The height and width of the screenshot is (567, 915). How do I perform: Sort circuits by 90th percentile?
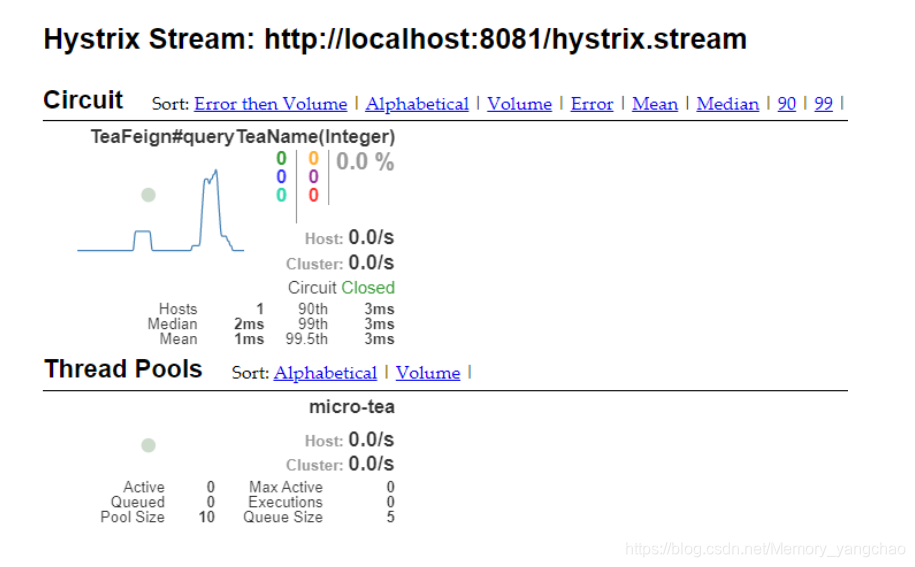click(787, 104)
